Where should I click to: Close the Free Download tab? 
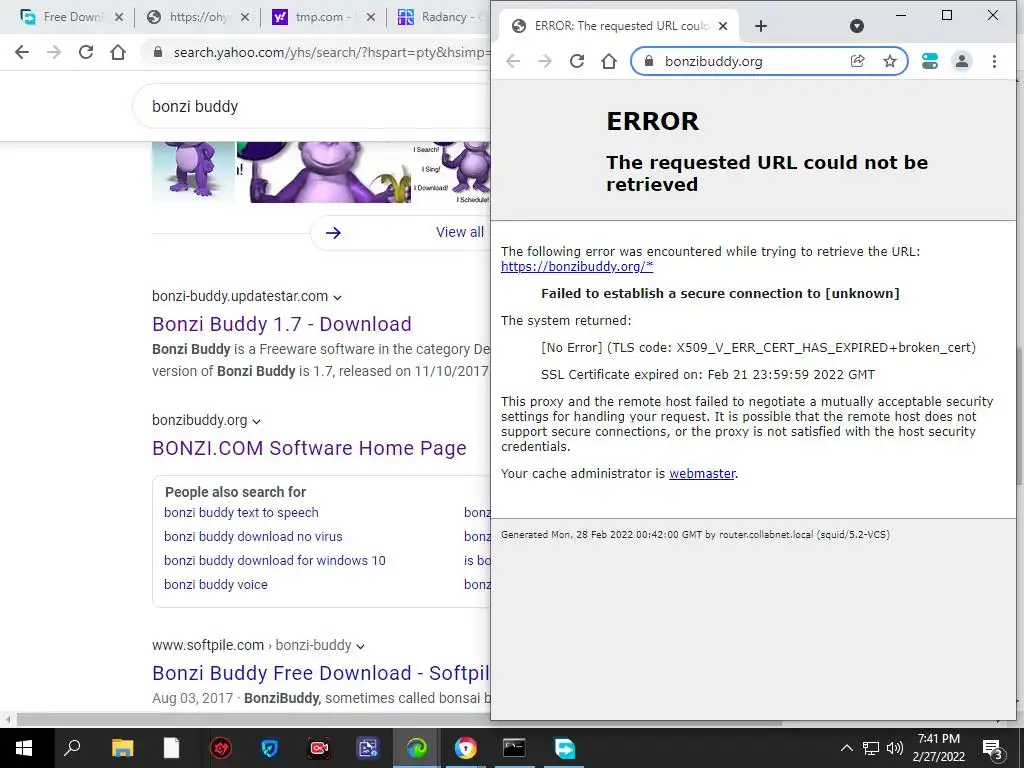pyautogui.click(x=119, y=18)
